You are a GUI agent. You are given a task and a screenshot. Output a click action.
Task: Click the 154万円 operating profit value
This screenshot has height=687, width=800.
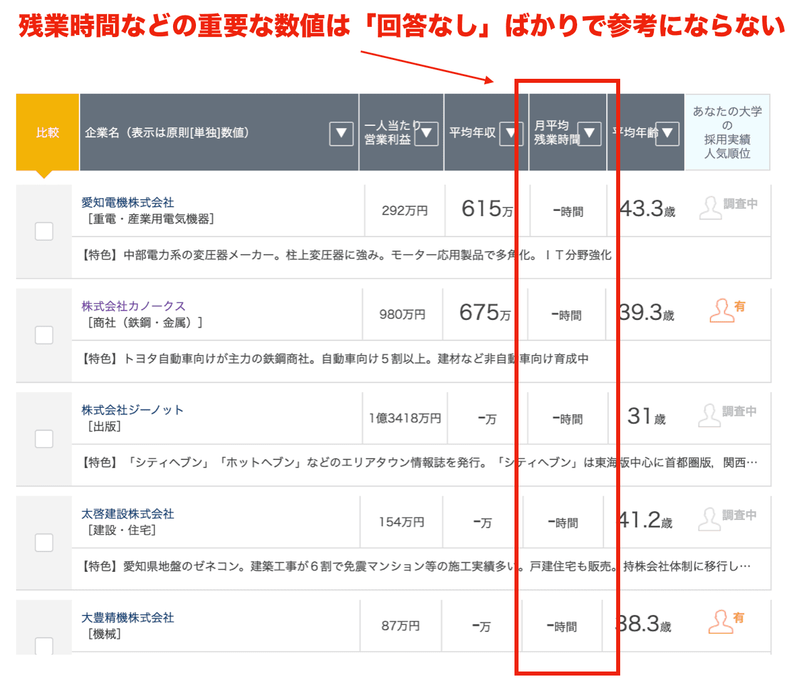(402, 522)
